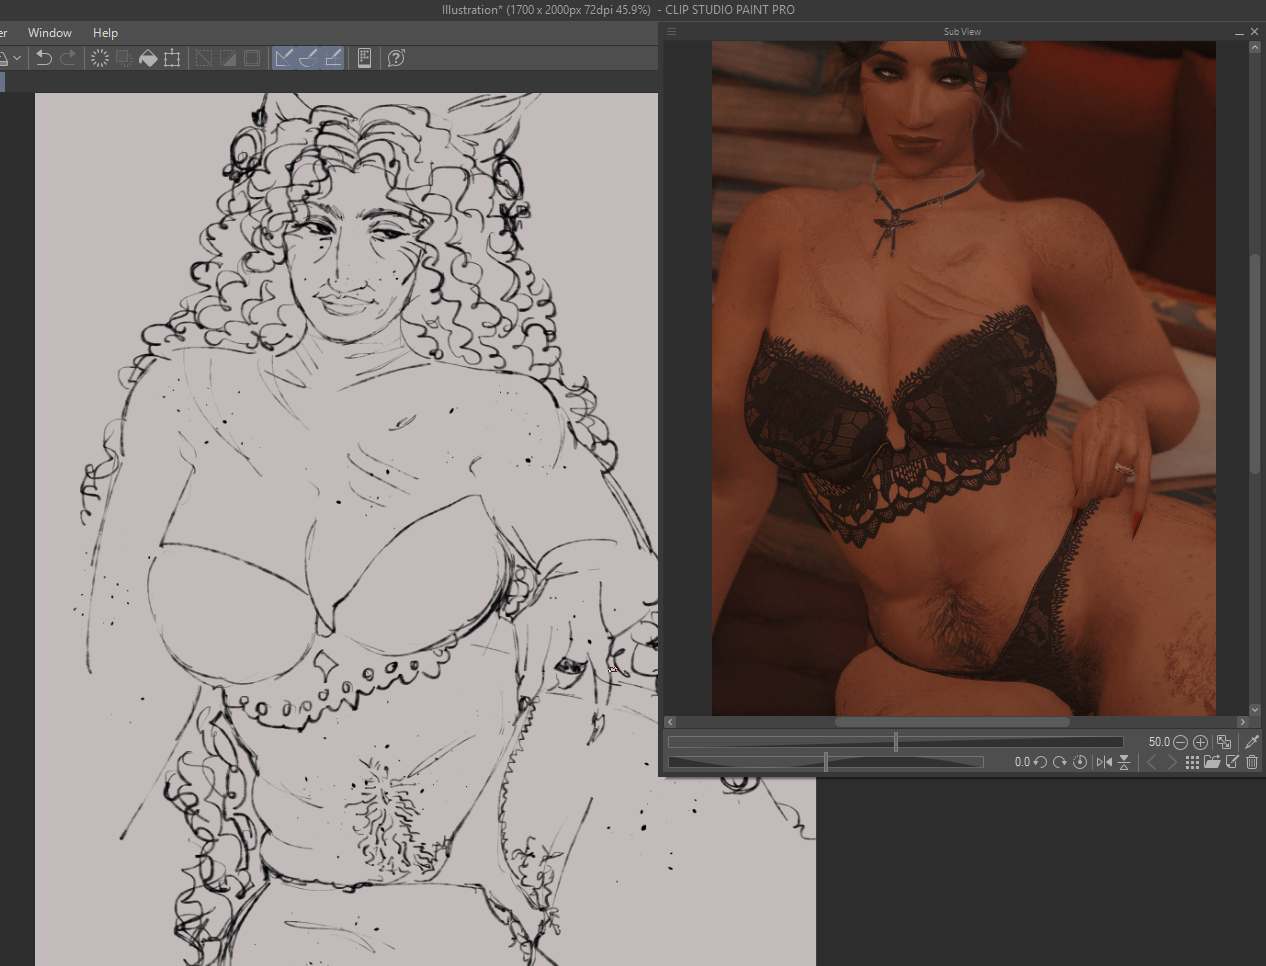Delete the current Sub View image
1266x966 pixels.
coord(1252,762)
